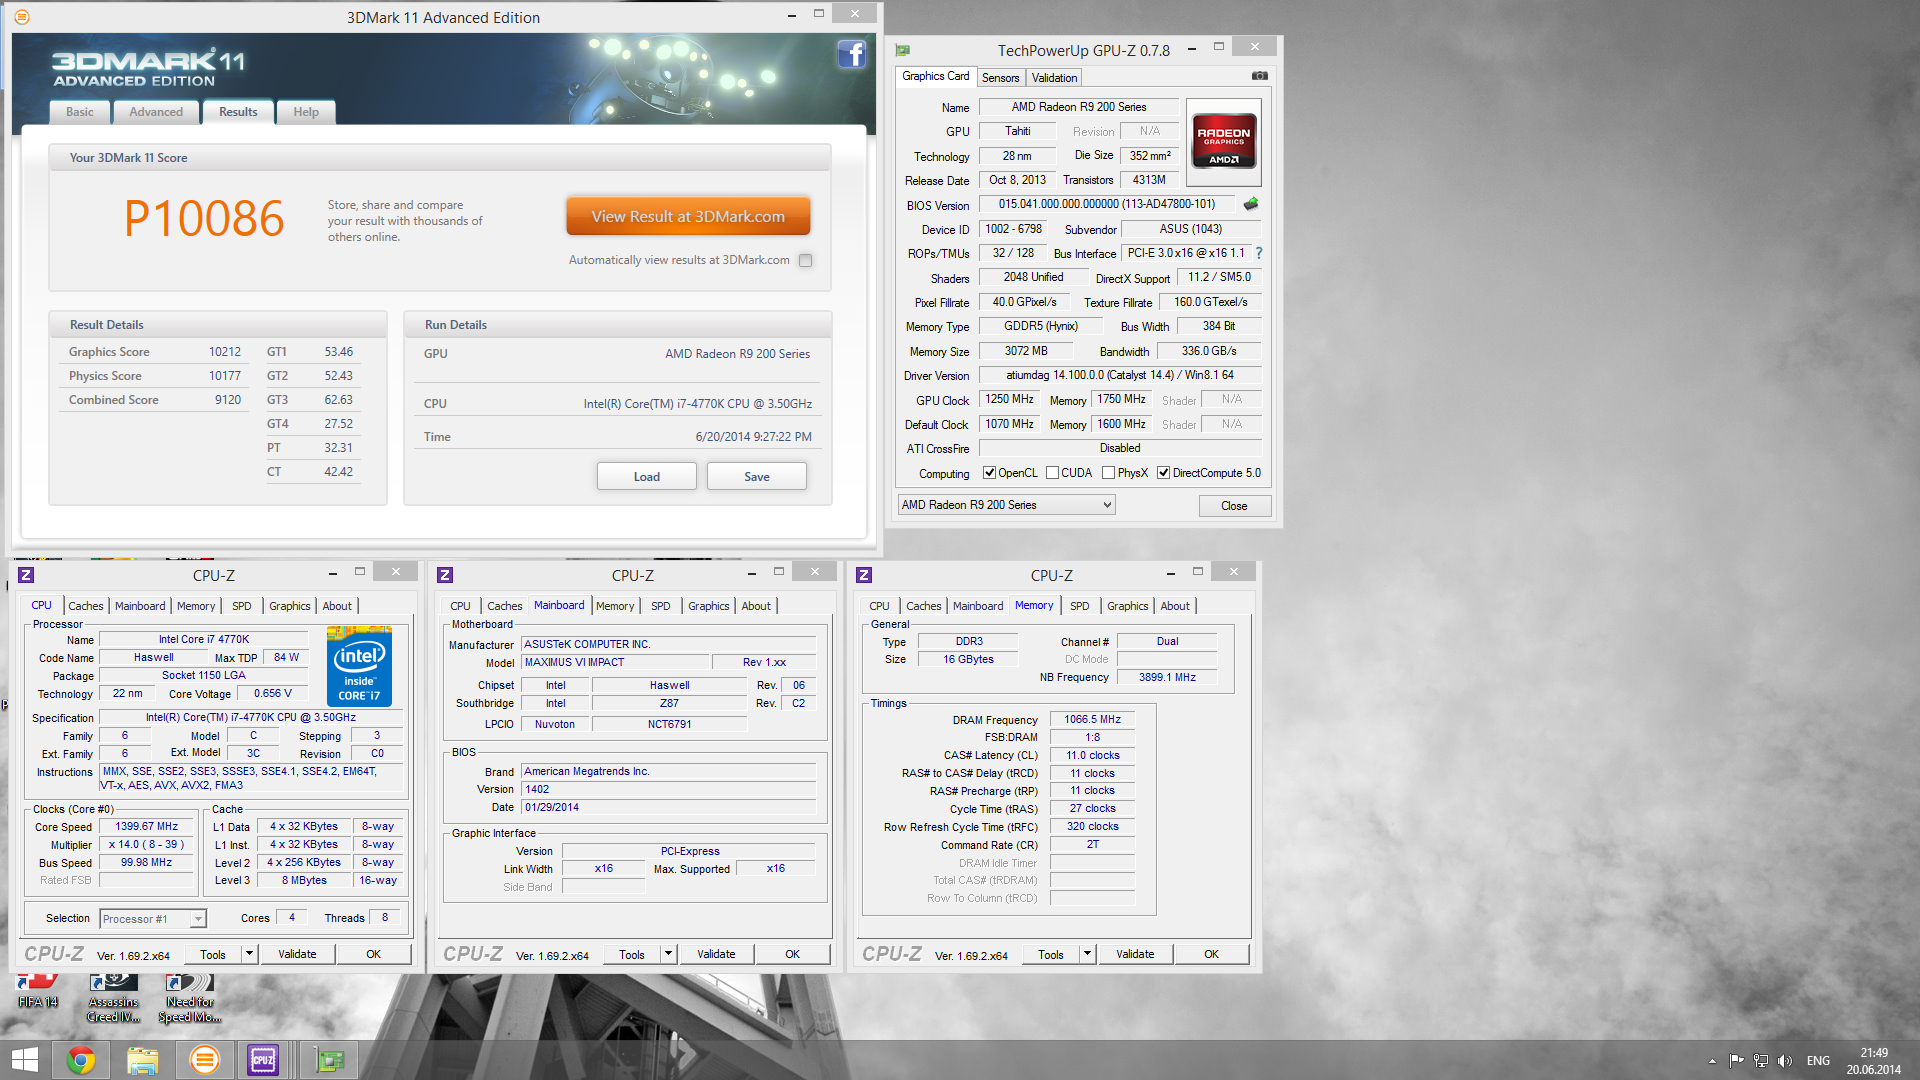Click the DRAM Frequency value 1066.5 MHz
This screenshot has width=1920, height=1080.
point(1092,719)
